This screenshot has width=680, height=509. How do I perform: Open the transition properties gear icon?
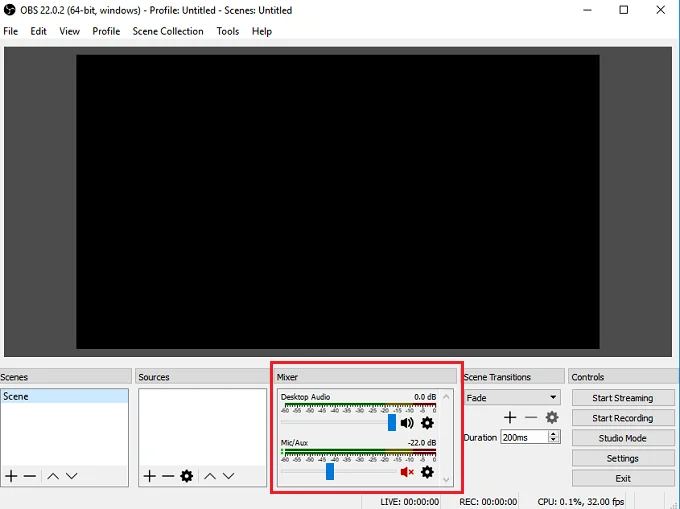point(551,417)
